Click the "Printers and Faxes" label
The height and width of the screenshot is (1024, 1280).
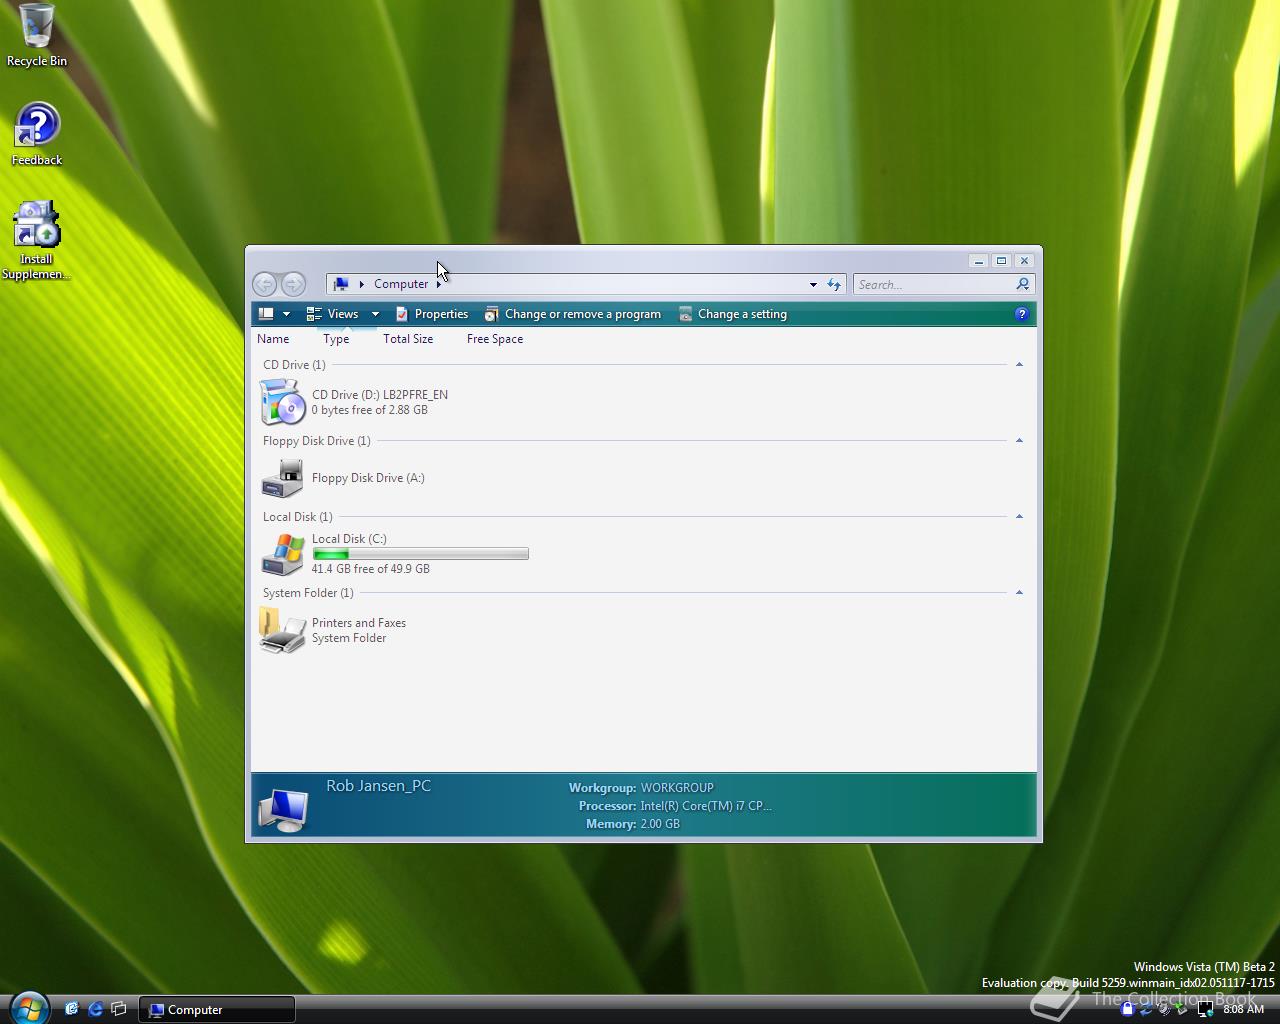pos(359,623)
